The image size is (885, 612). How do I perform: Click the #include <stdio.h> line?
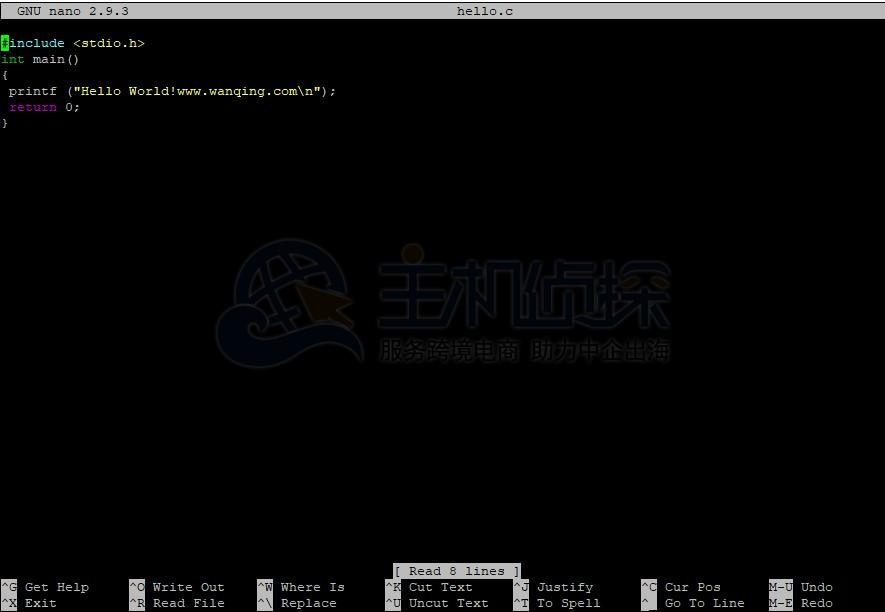coord(73,43)
